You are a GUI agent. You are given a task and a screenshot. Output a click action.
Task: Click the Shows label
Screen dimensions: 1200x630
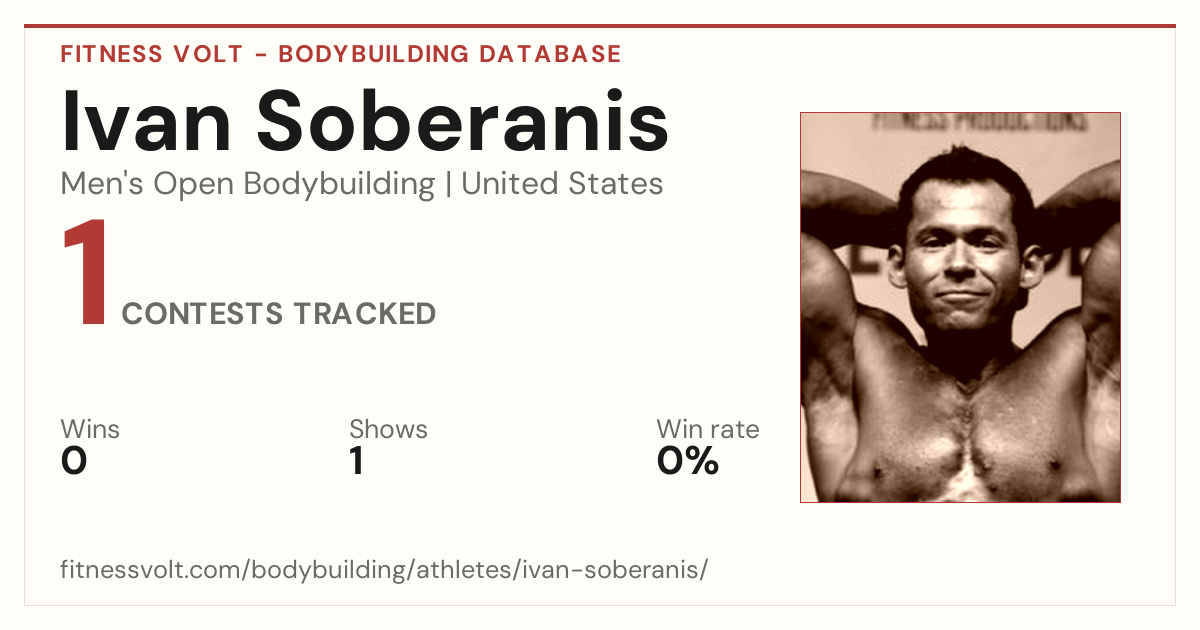coord(388,429)
